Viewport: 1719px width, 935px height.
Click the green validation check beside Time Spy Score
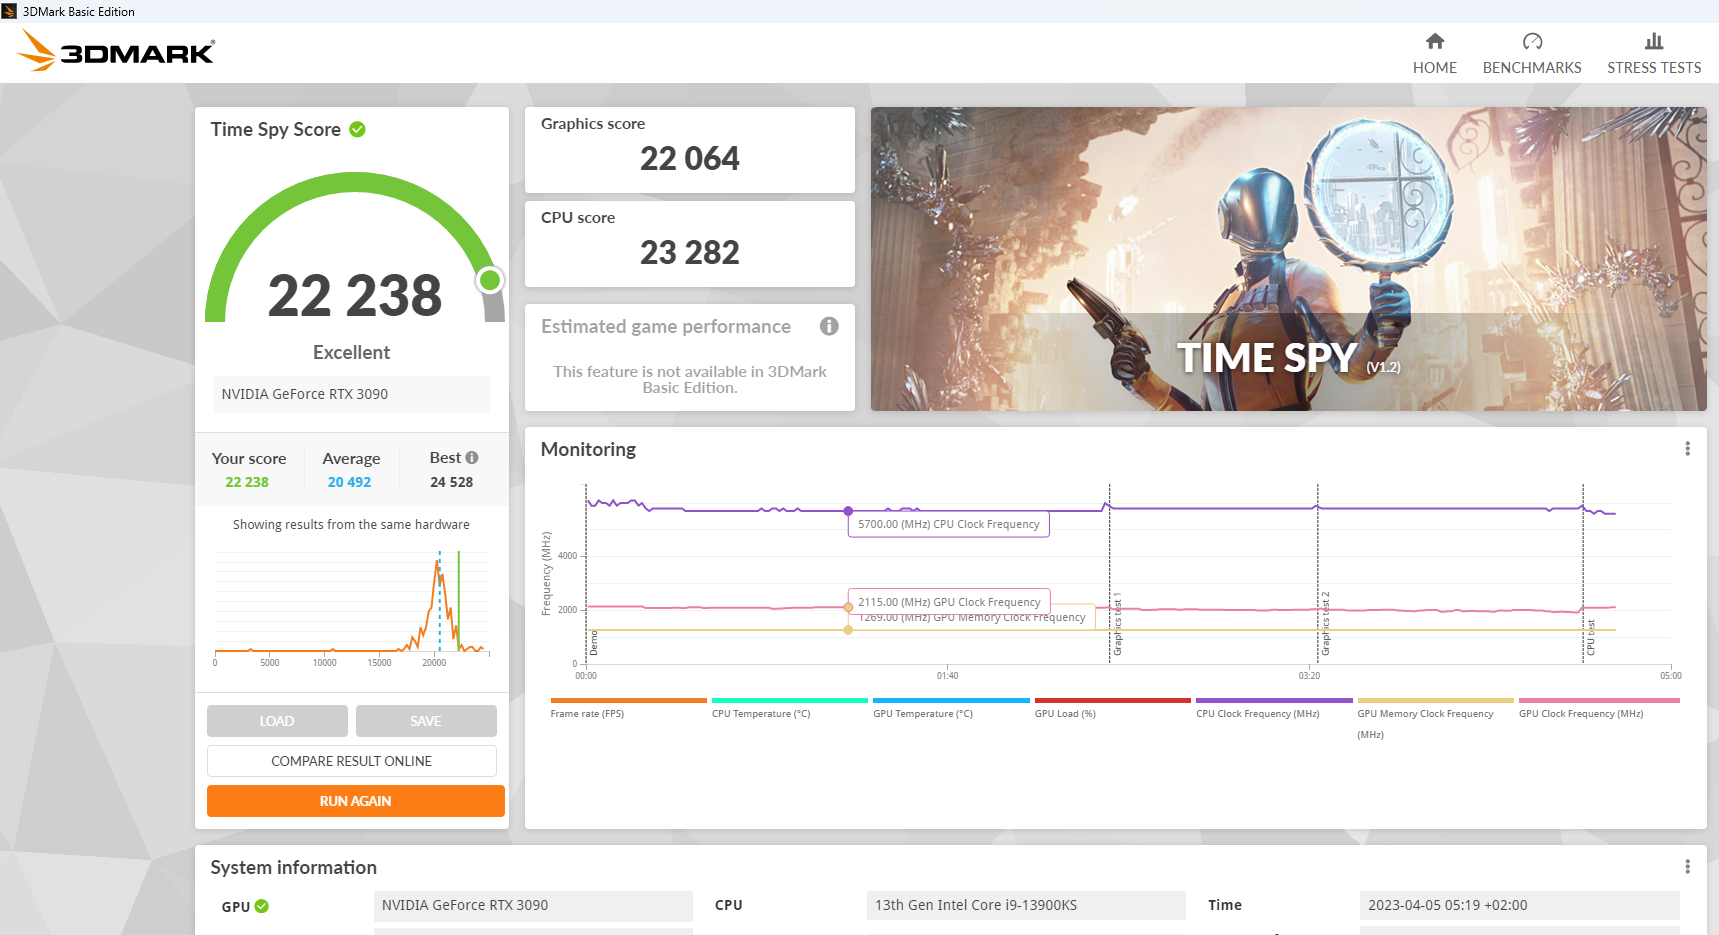tap(357, 129)
